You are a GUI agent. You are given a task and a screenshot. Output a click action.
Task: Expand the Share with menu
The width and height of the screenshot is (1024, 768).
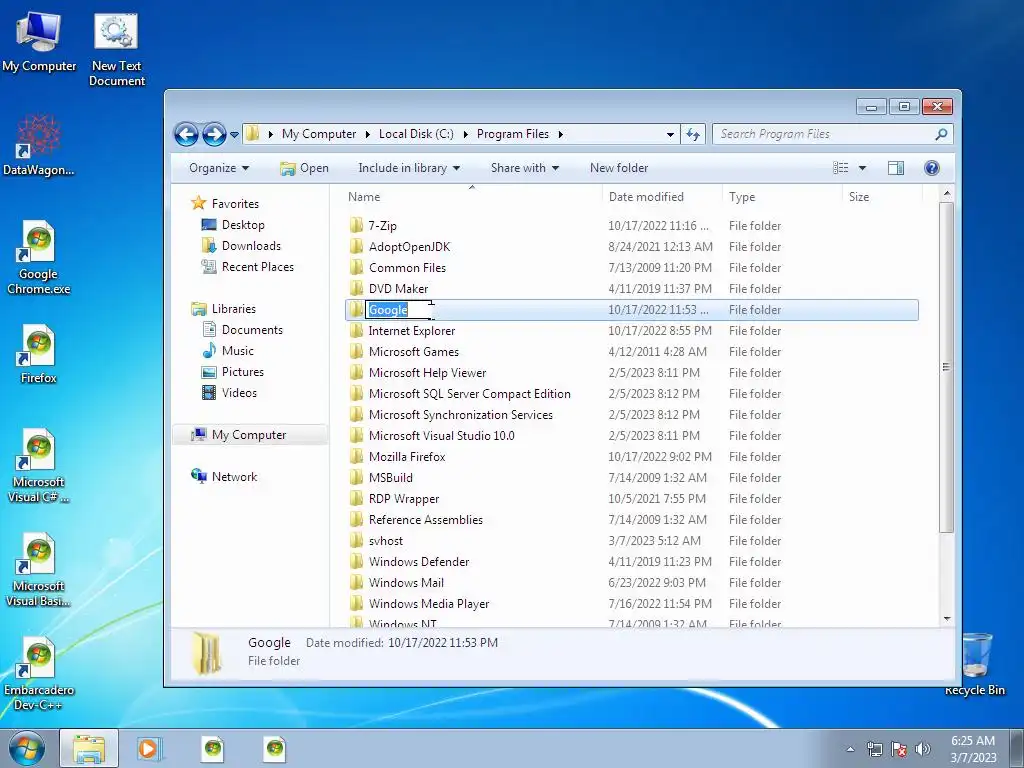point(524,168)
